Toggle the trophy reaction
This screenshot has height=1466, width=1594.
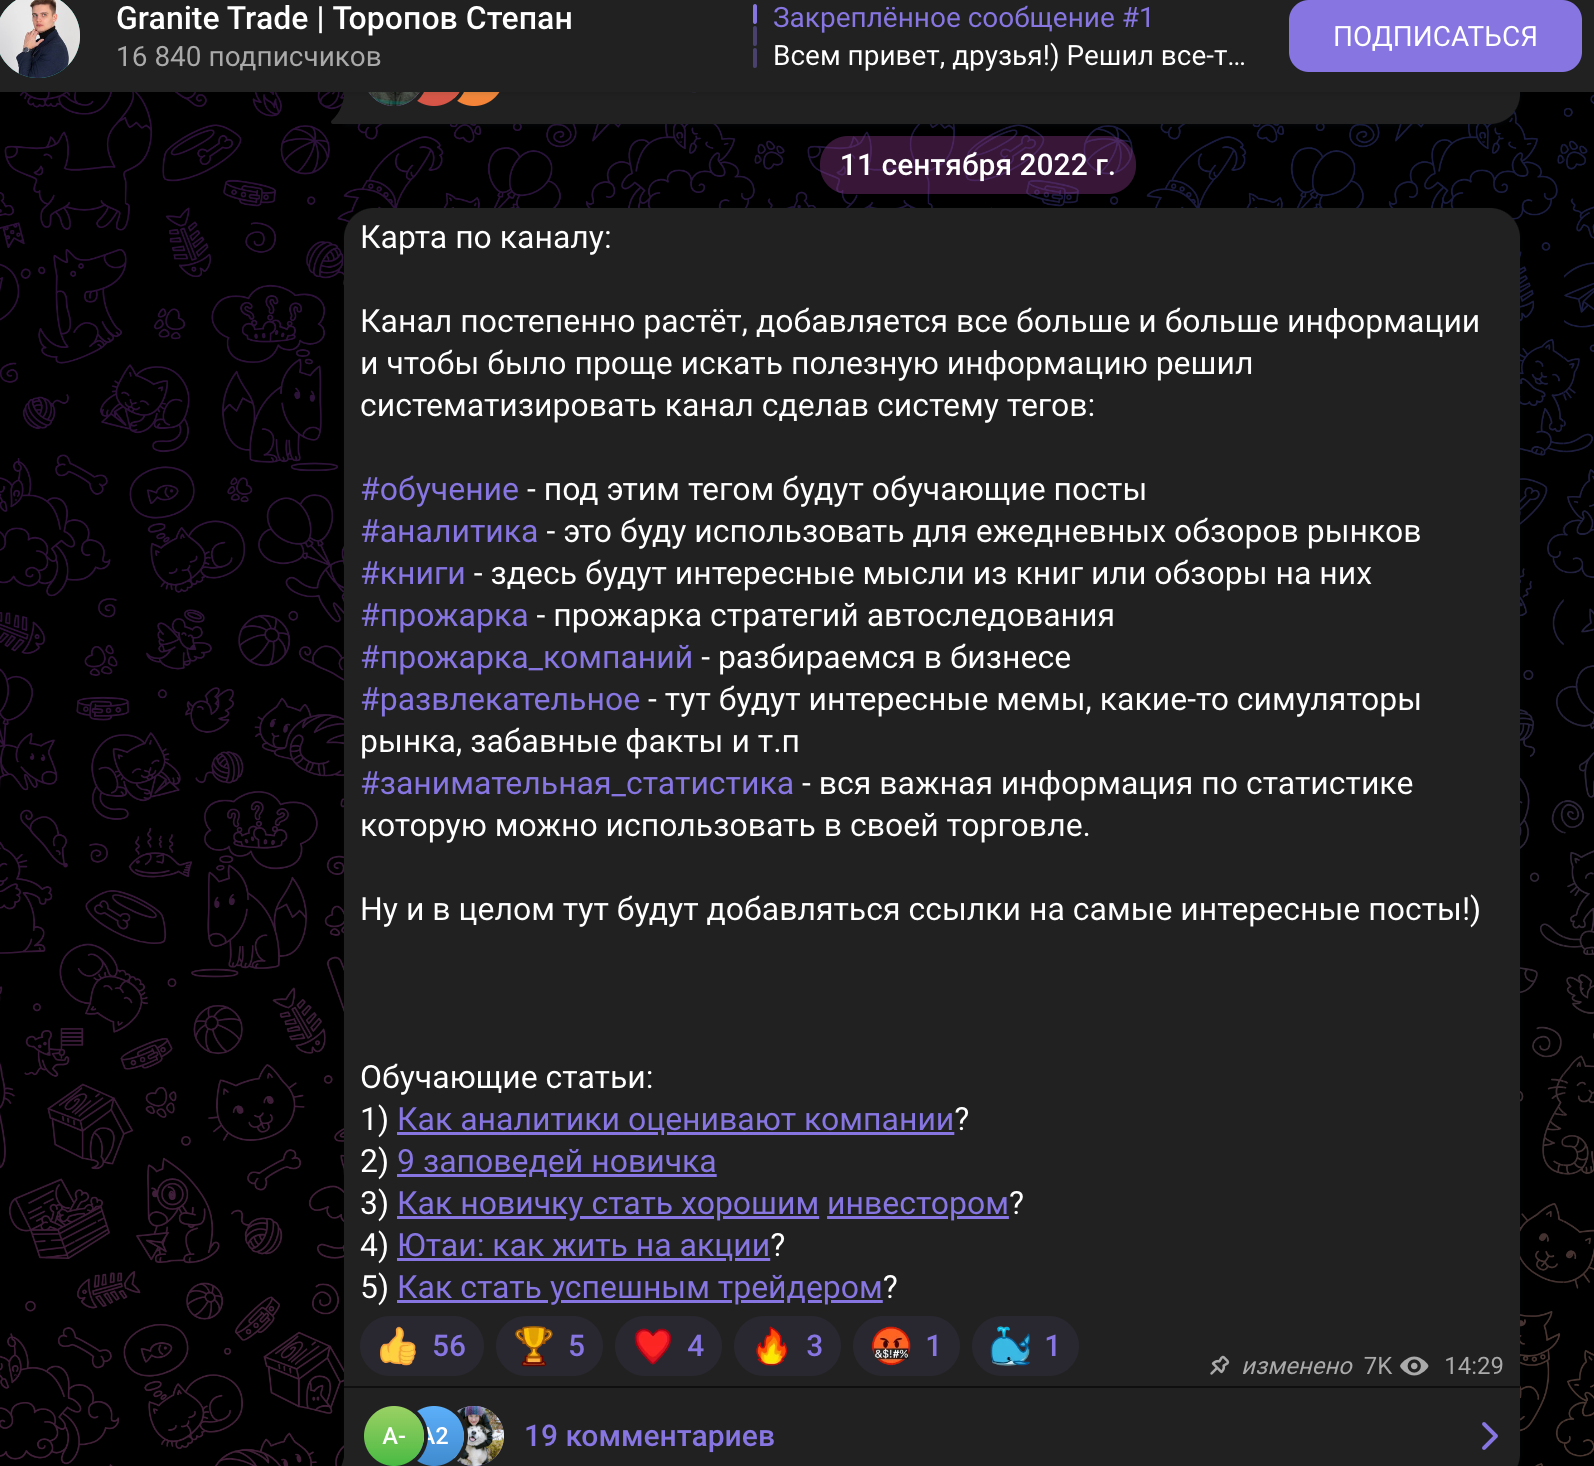pos(548,1346)
